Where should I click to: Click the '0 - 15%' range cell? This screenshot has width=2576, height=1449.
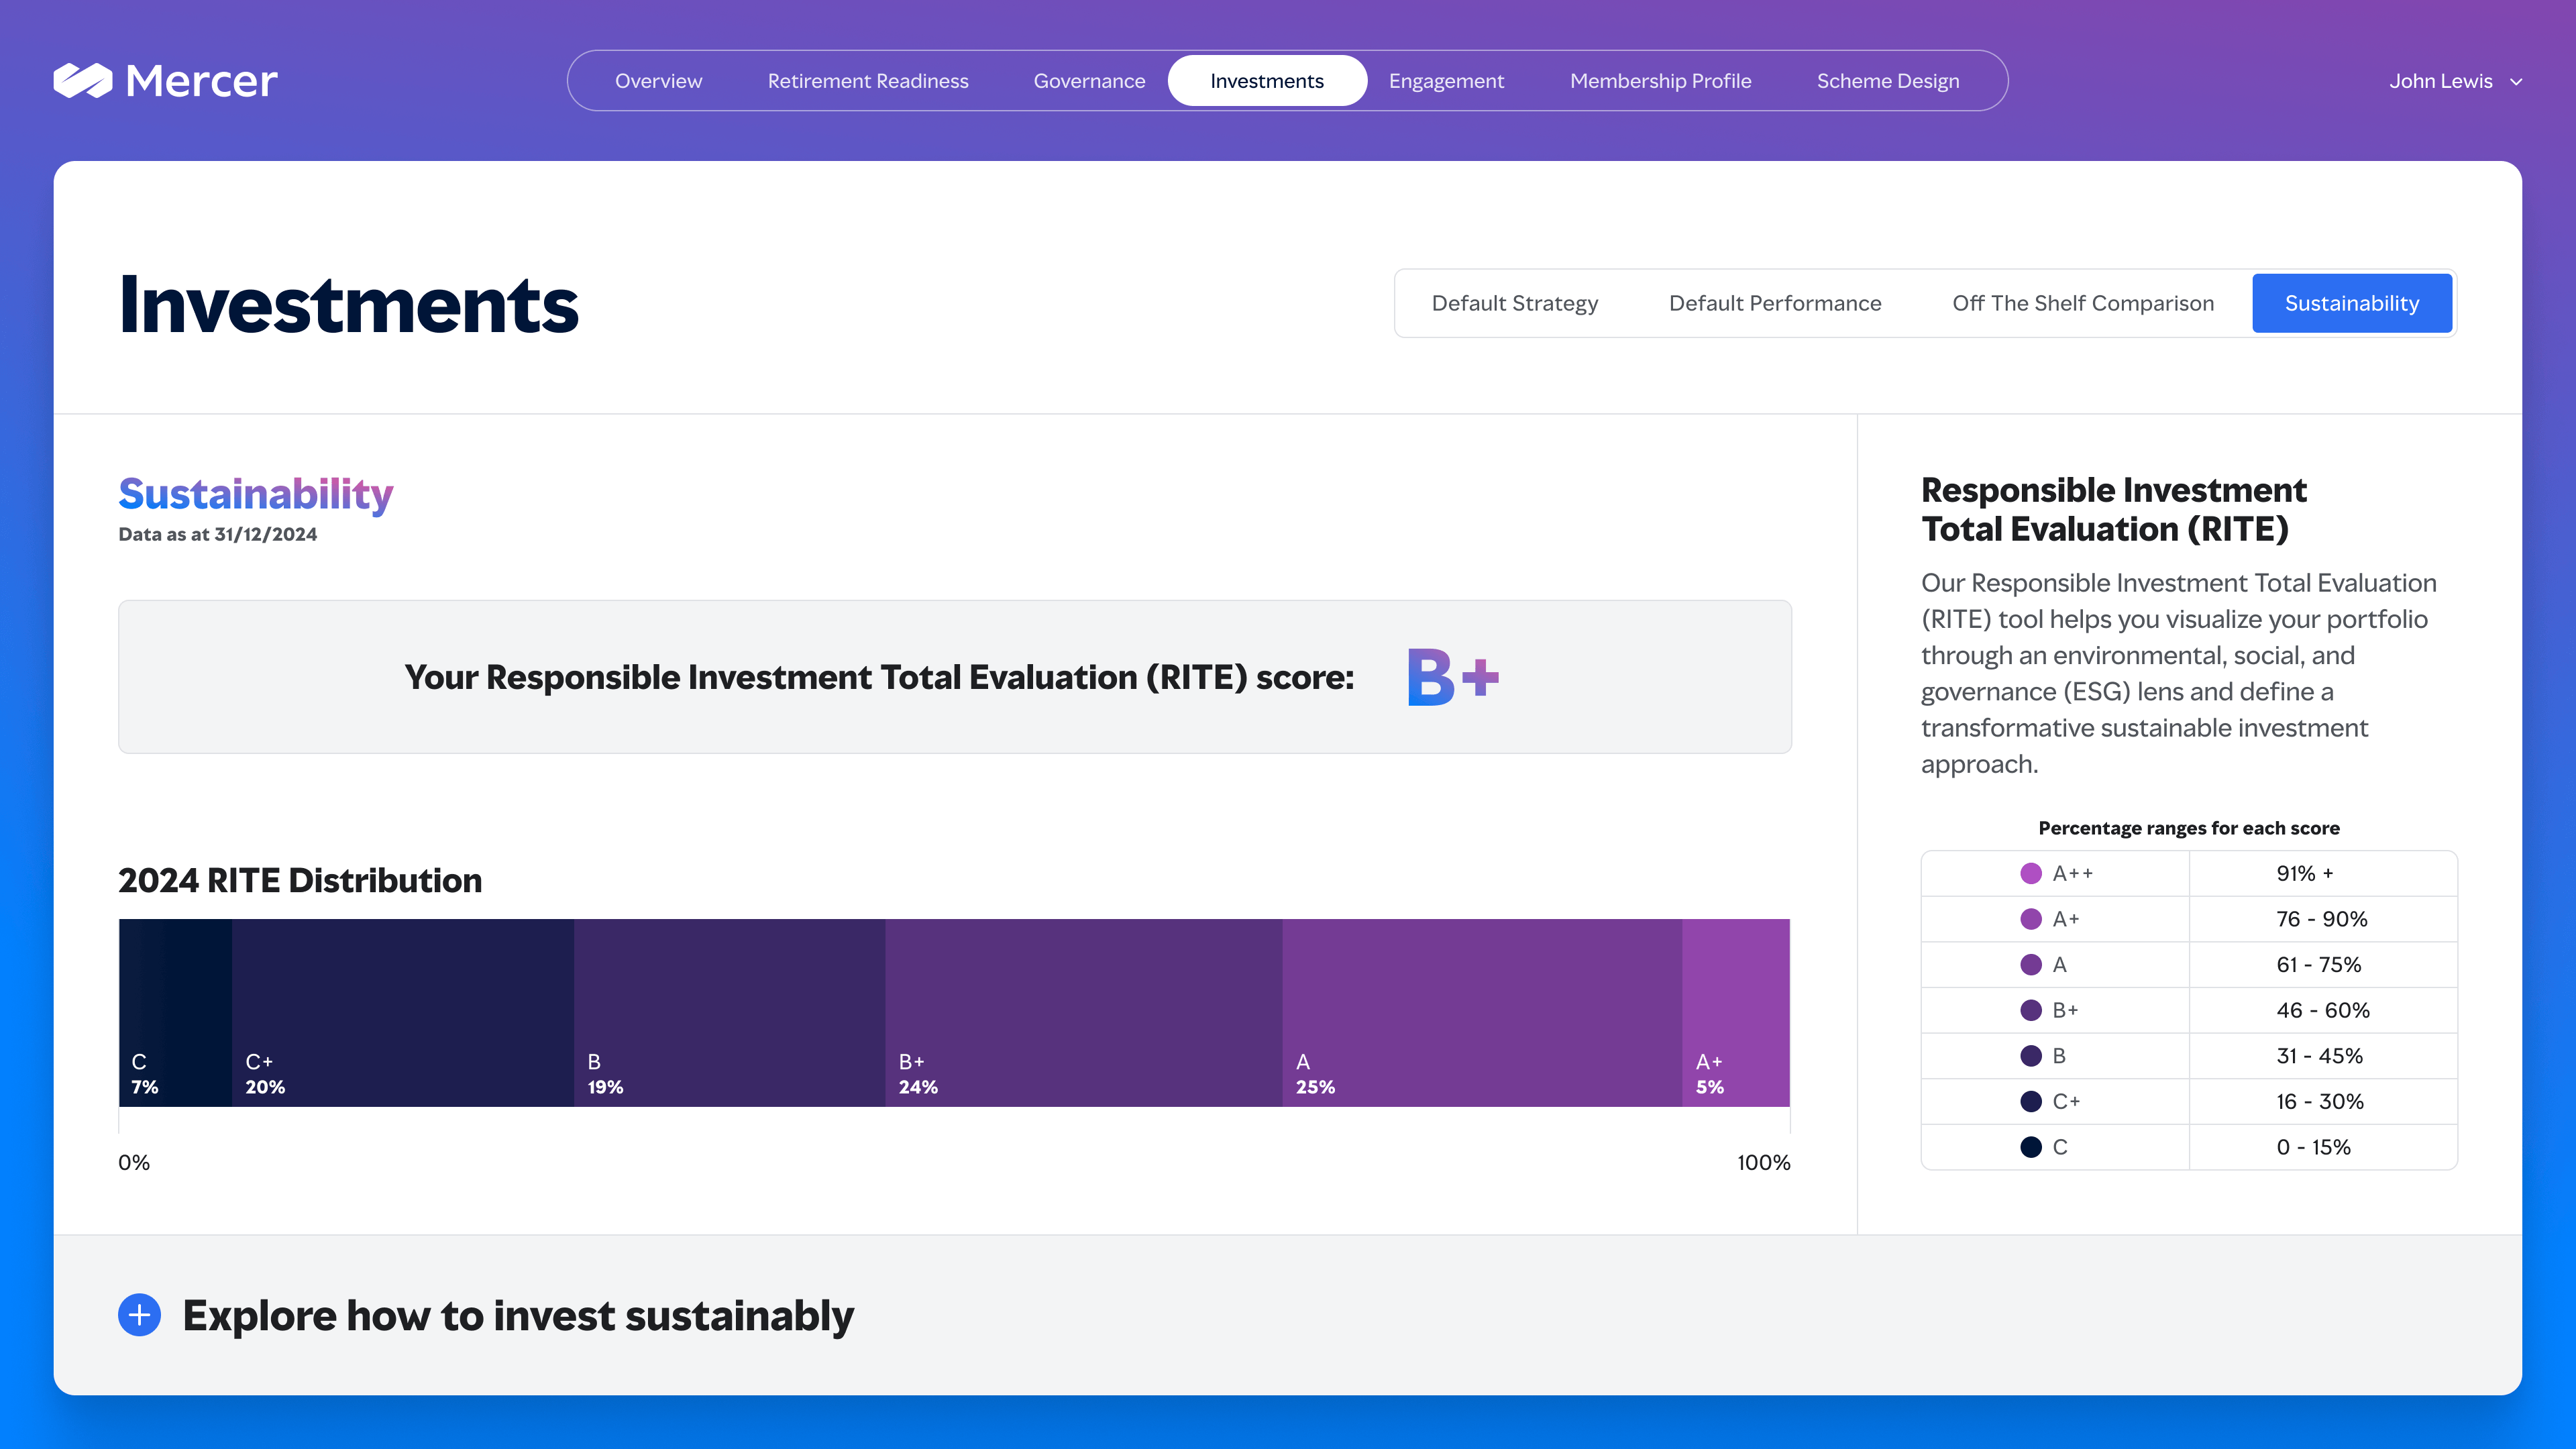2323,1147
